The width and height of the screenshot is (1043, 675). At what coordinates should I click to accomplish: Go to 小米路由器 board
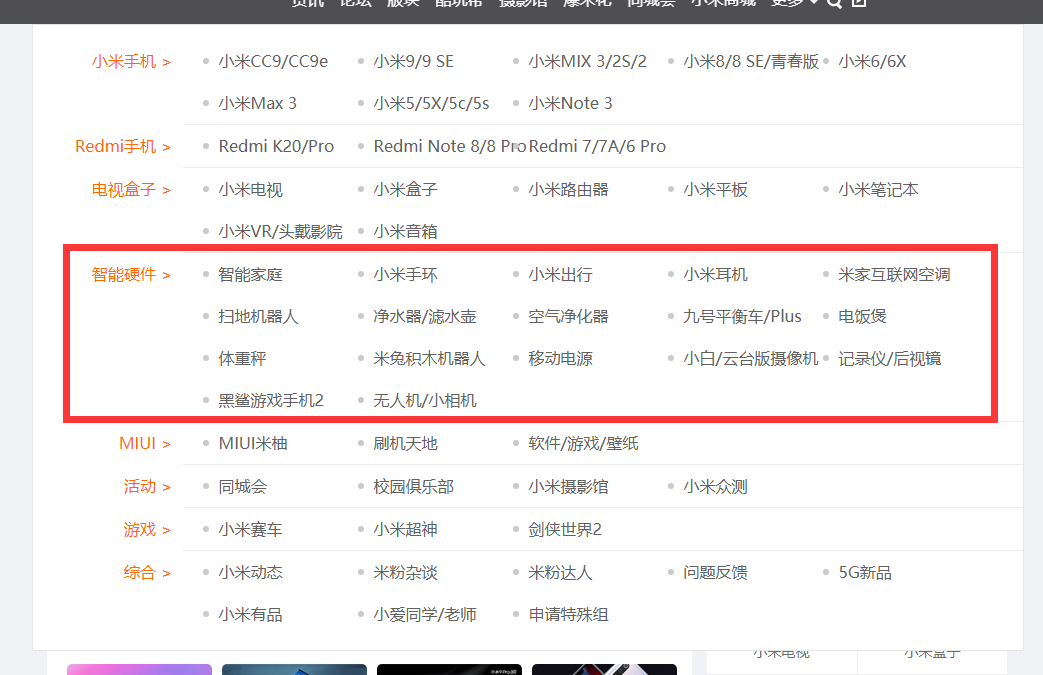point(569,190)
